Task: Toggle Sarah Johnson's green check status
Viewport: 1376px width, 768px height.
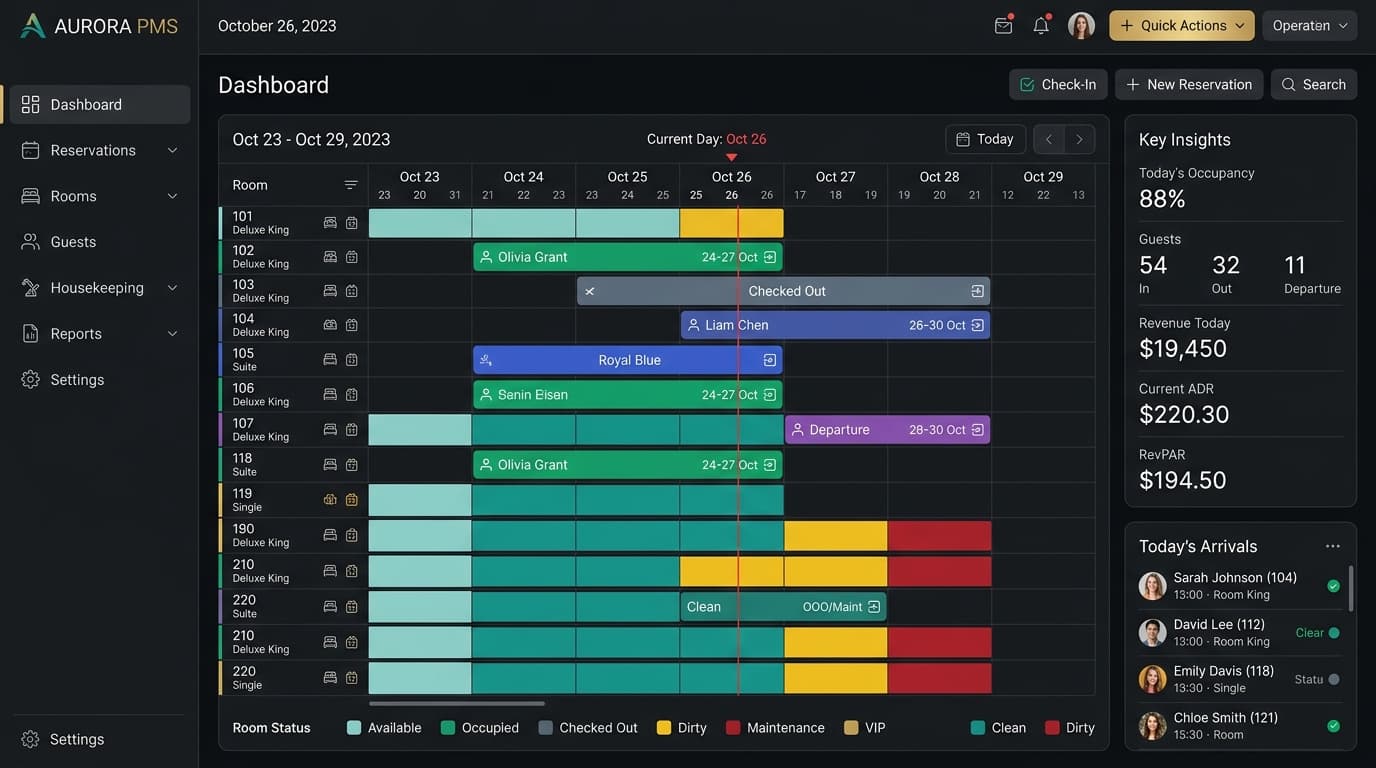Action: pyautogui.click(x=1333, y=586)
